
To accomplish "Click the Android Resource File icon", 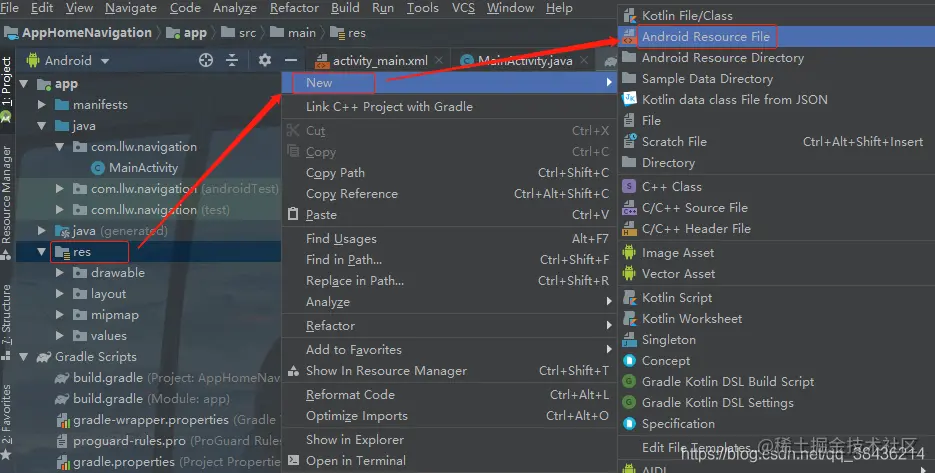I will coord(629,37).
